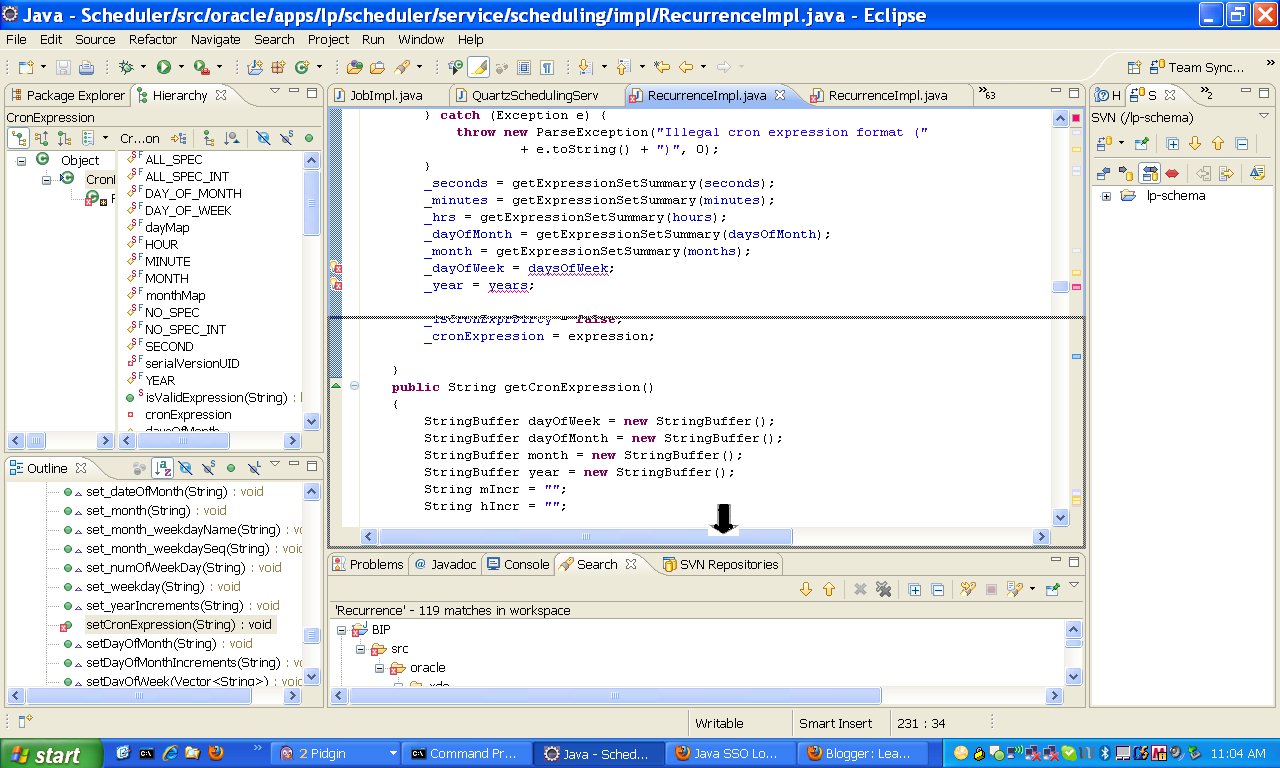
Task: Launch the Run tool from the toolbar
Action: [165, 67]
